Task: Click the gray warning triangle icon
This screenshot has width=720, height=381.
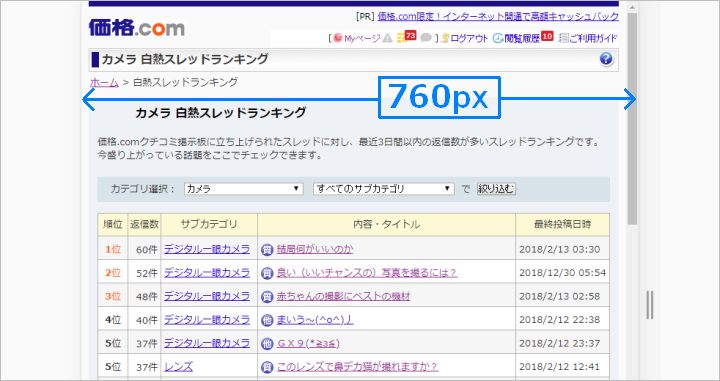Action: coord(388,38)
